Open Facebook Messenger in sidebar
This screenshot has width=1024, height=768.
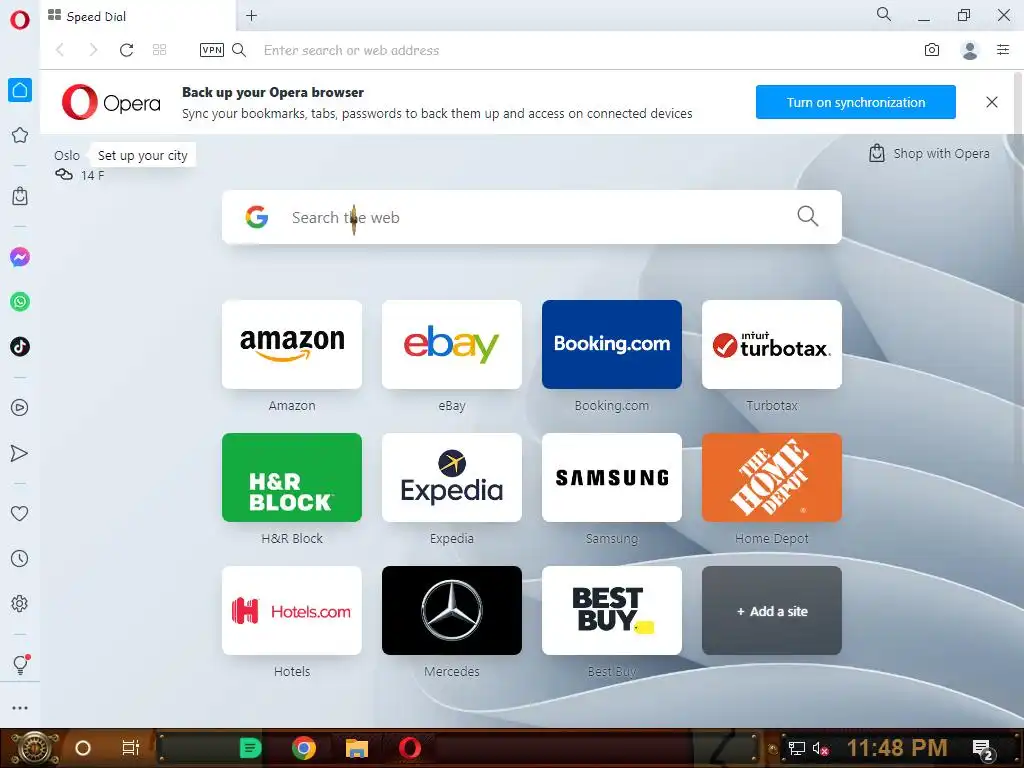(20, 257)
